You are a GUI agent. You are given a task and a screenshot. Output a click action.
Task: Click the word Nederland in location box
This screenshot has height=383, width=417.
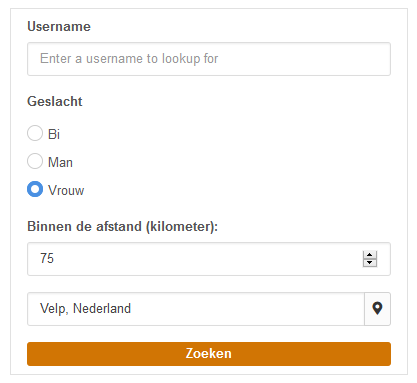(x=102, y=308)
